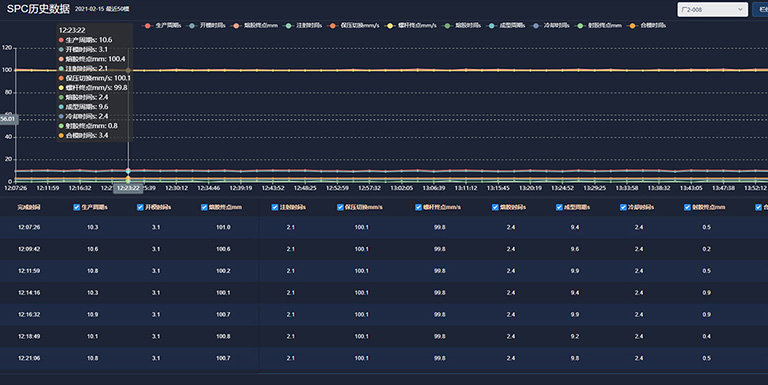
Task: Click the 13:02:05 label on the time axis
Action: coord(401,188)
